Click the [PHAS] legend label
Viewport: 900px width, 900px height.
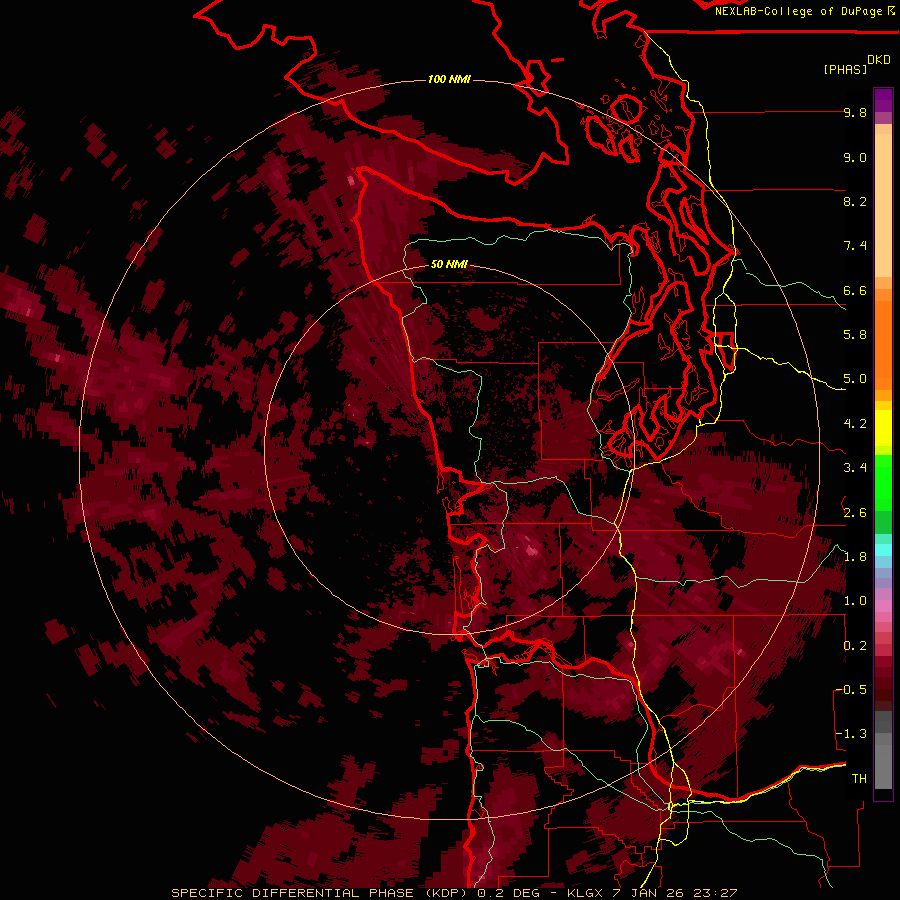coord(845,69)
